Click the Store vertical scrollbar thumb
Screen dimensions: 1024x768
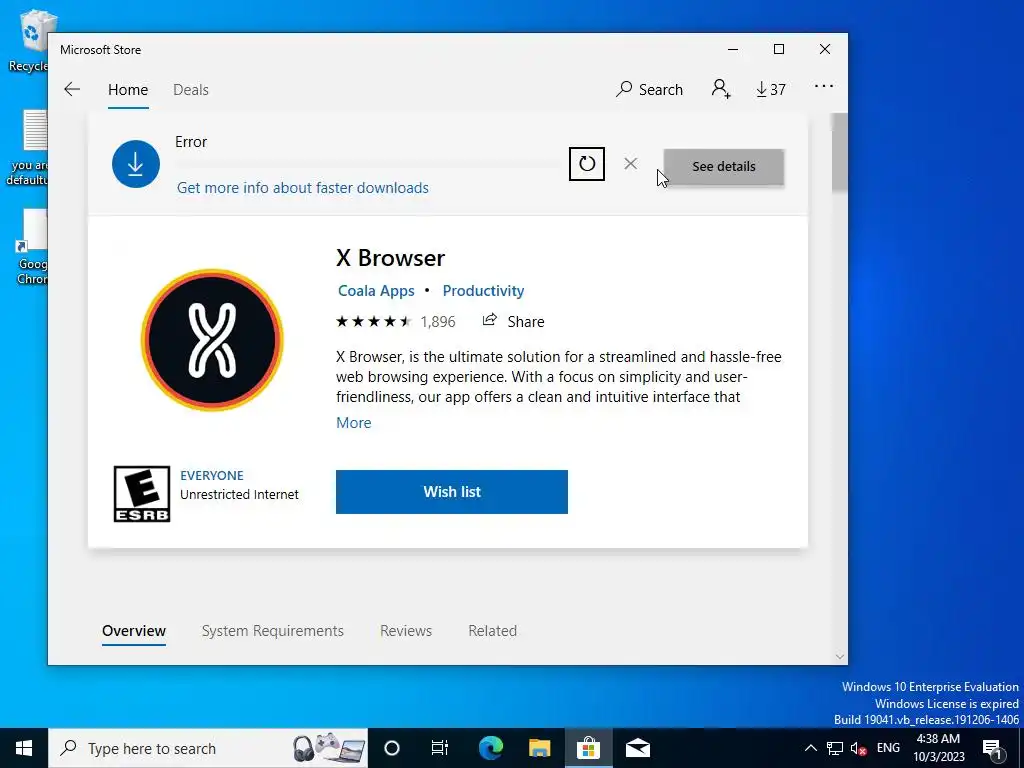click(x=839, y=153)
